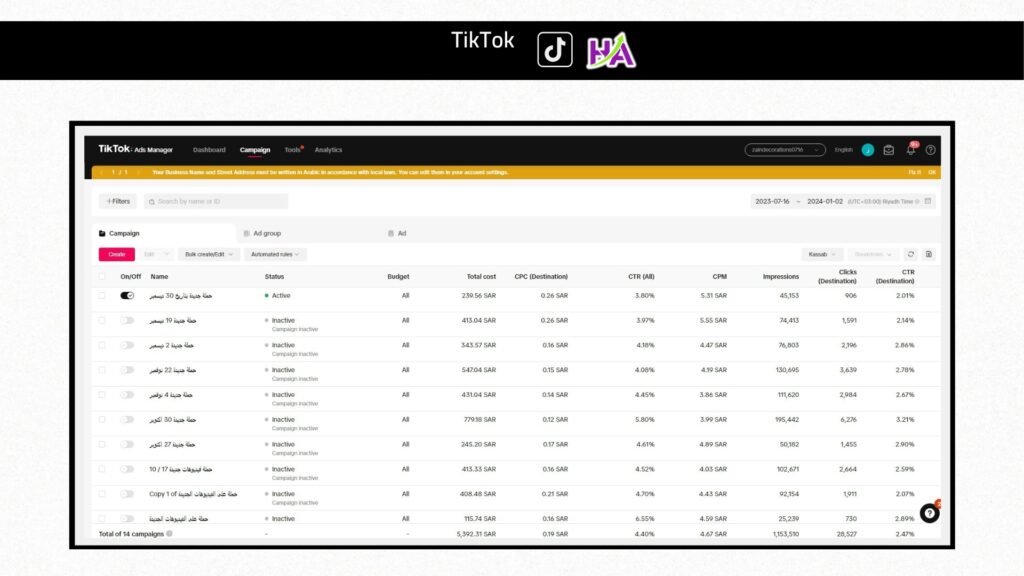Open the notifications bell
Image resolution: width=1024 pixels, height=576 pixels.
point(910,150)
